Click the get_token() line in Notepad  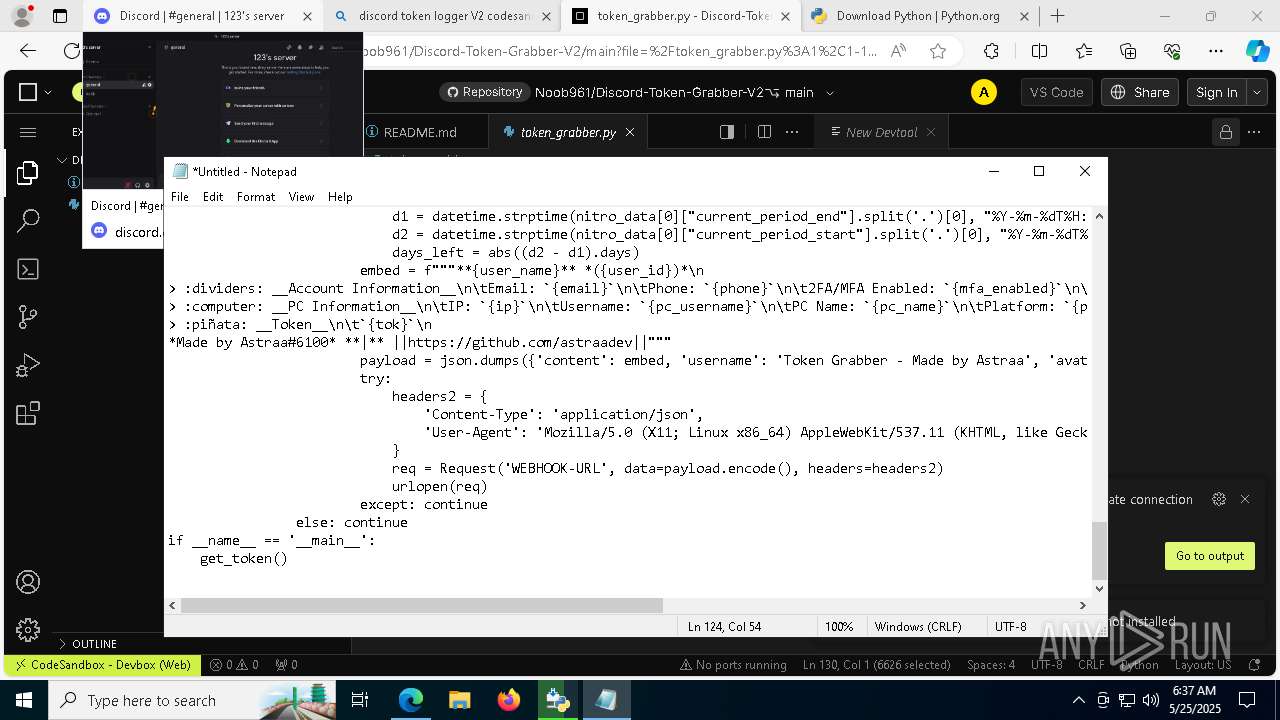(243, 558)
